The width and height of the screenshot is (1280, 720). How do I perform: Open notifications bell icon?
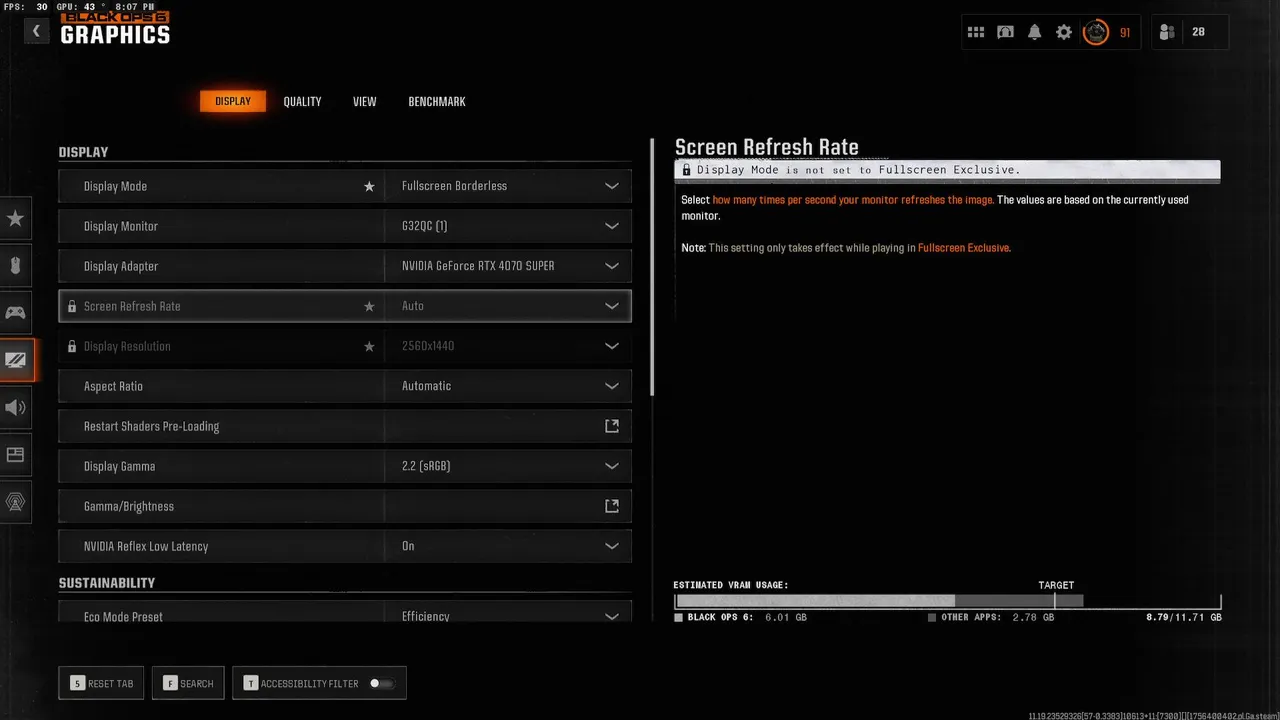(1035, 32)
